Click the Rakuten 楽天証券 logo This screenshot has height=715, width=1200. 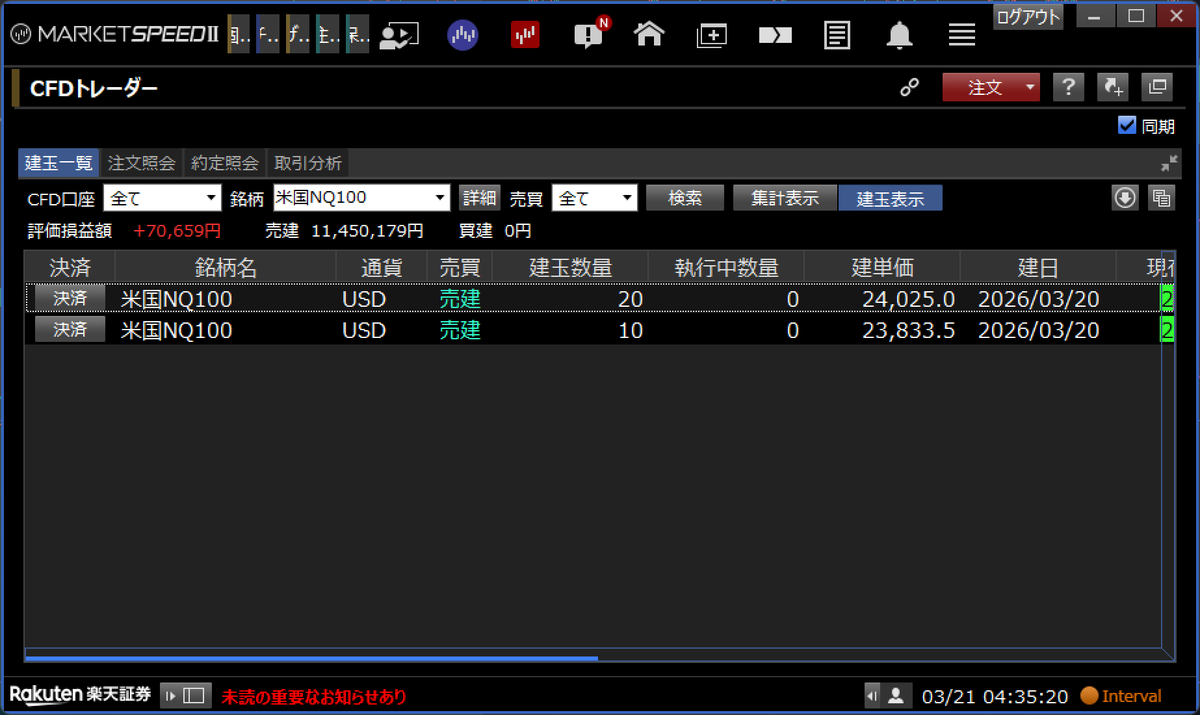pyautogui.click(x=80, y=695)
